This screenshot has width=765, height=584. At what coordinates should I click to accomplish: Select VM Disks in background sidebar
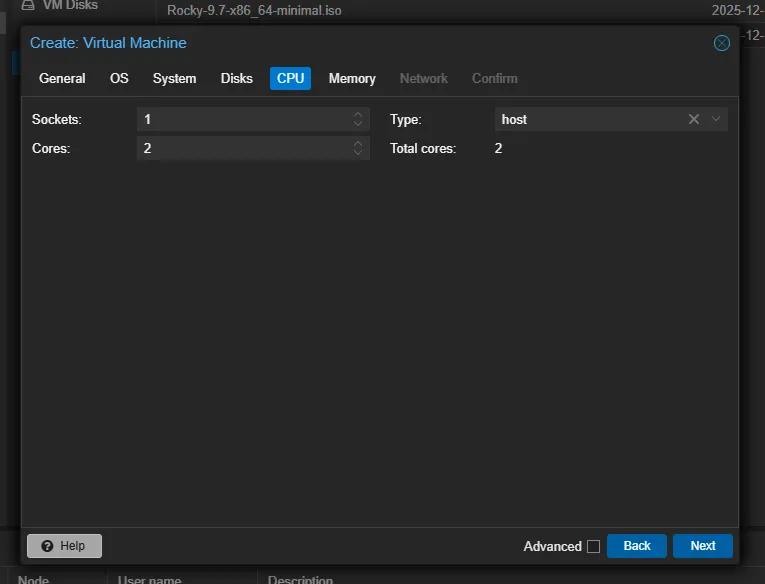pos(70,5)
